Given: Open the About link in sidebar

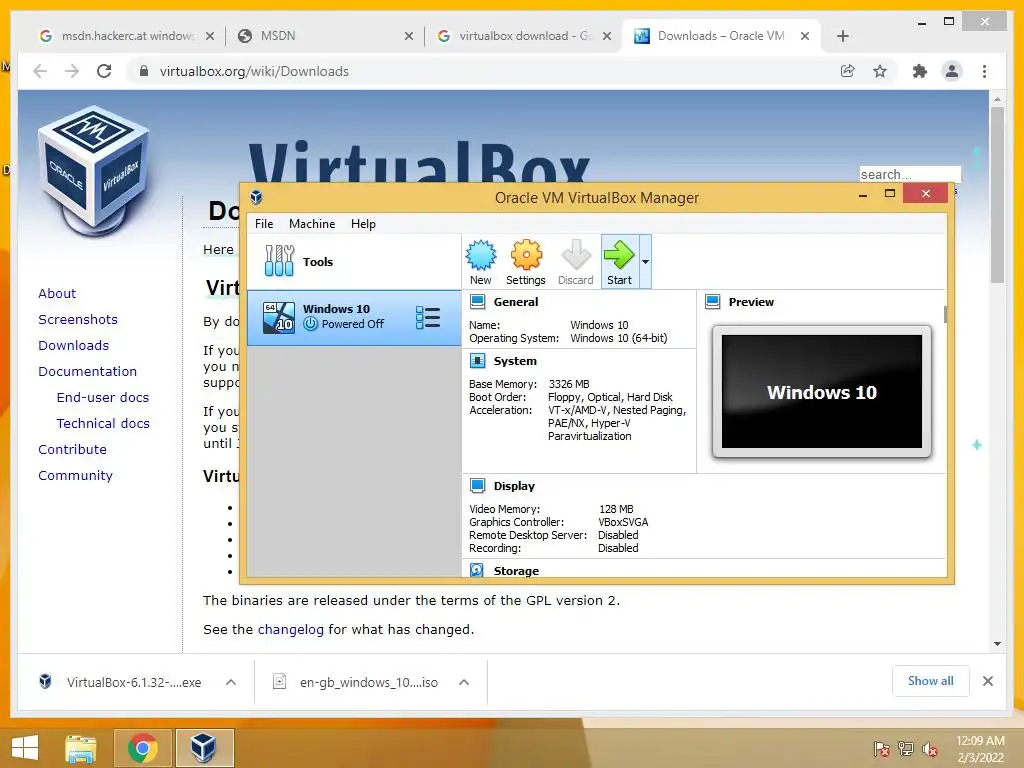Looking at the screenshot, I should tap(57, 293).
